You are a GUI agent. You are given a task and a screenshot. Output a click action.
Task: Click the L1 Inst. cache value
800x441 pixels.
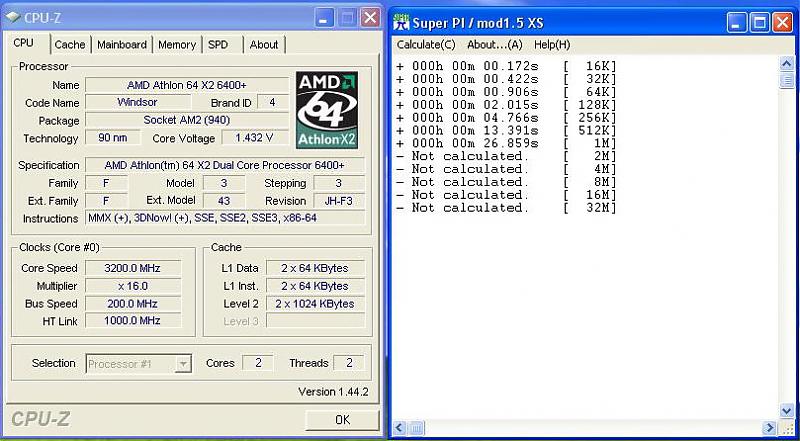pyautogui.click(x=315, y=286)
